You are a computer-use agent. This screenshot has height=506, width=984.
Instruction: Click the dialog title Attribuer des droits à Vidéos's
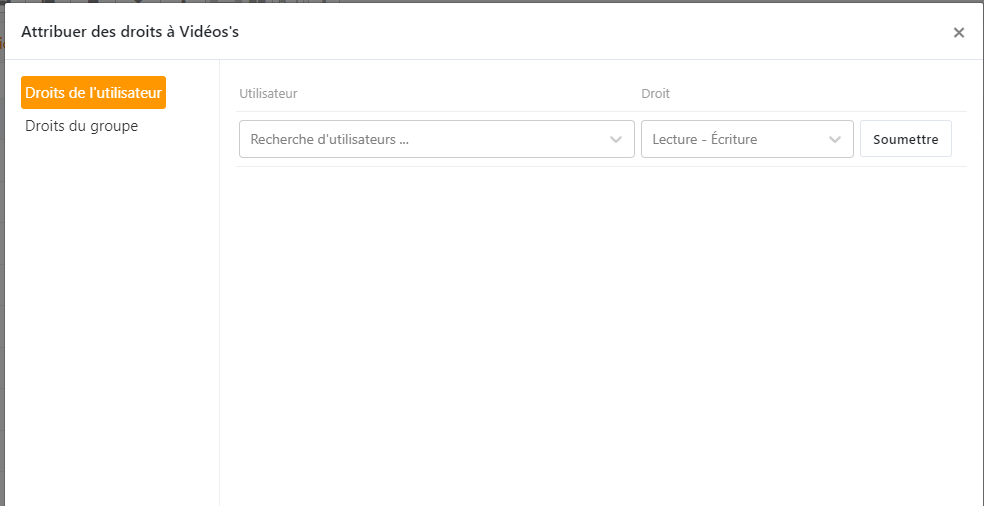[x=130, y=32]
